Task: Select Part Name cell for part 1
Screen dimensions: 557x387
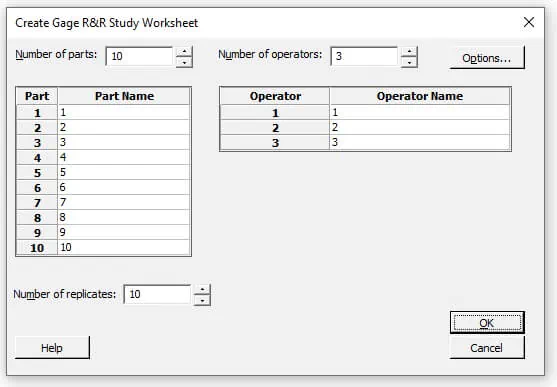Action: tap(124, 113)
